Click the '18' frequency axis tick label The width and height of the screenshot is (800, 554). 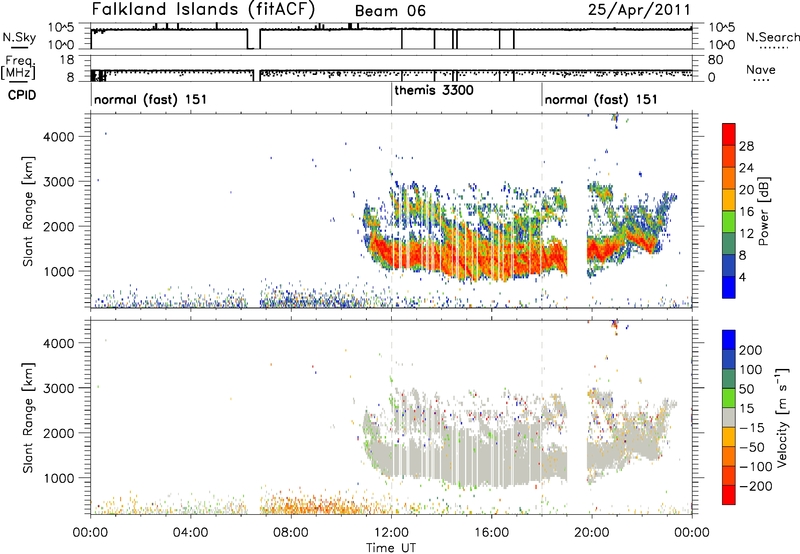(x=67, y=60)
